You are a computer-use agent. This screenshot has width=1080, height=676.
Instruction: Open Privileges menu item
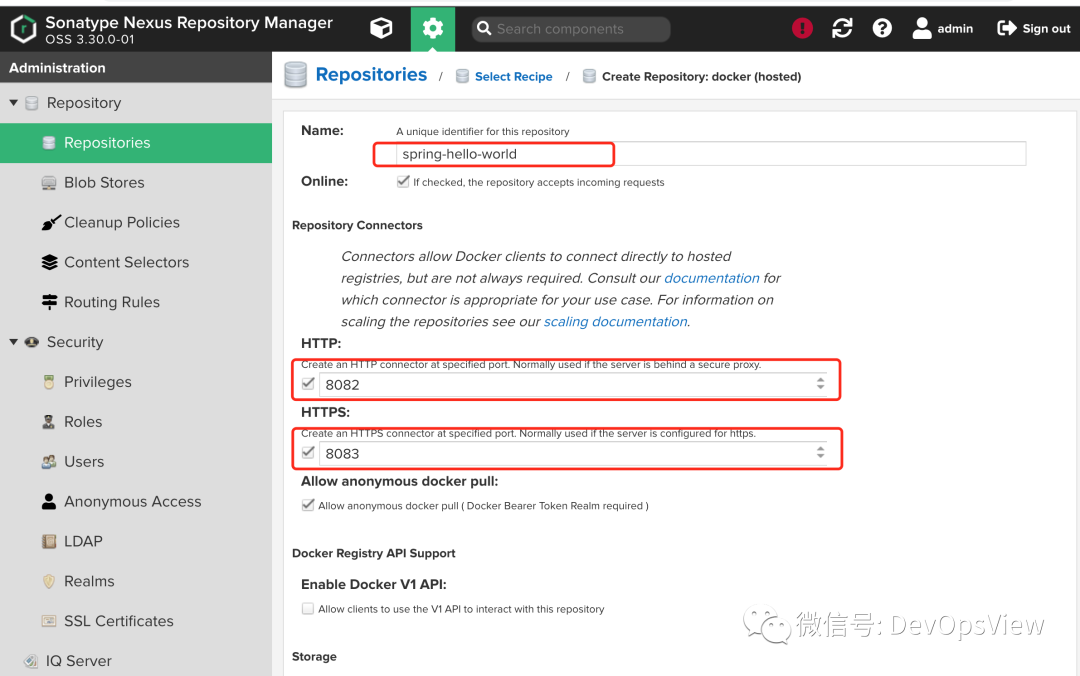pyautogui.click(x=136, y=382)
